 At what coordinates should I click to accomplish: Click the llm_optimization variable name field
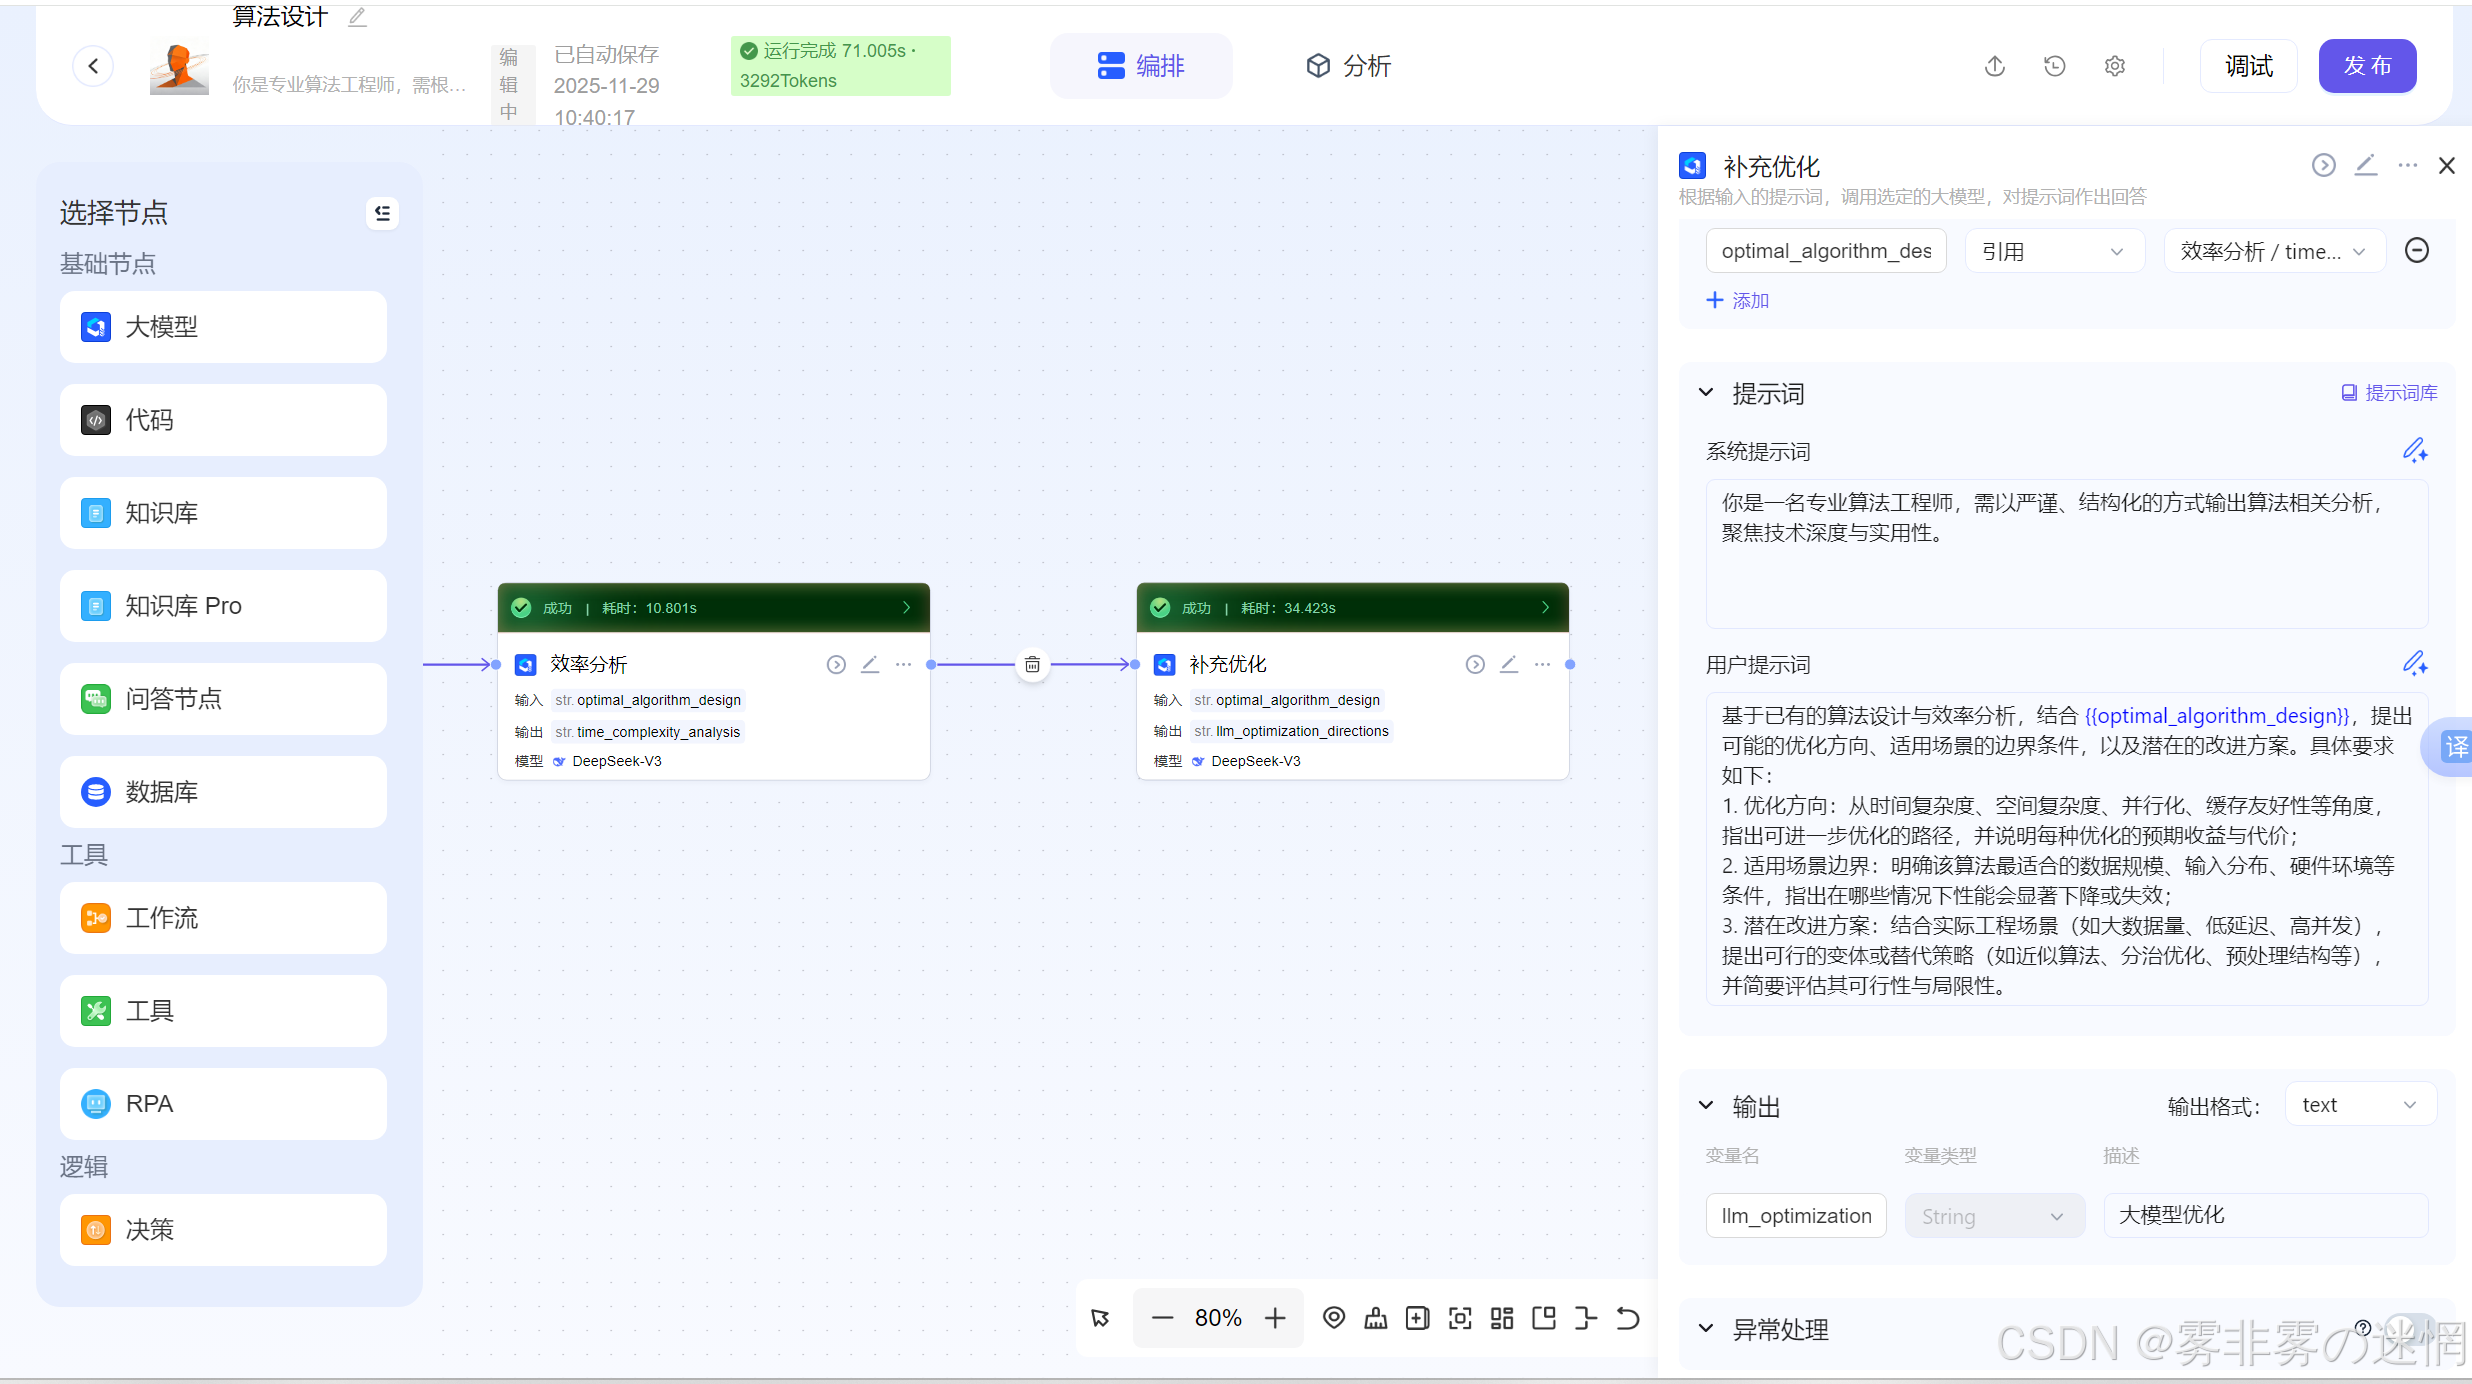click(1796, 1216)
